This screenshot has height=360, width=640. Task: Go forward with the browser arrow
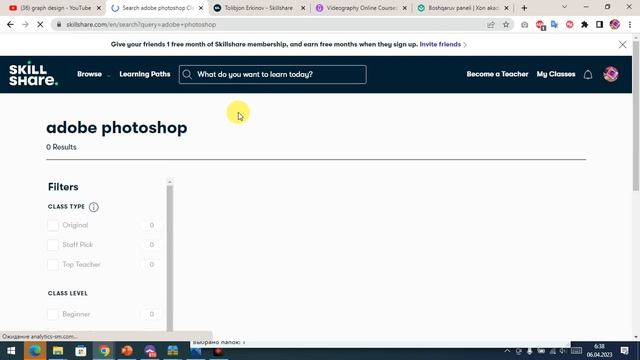click(x=25, y=24)
